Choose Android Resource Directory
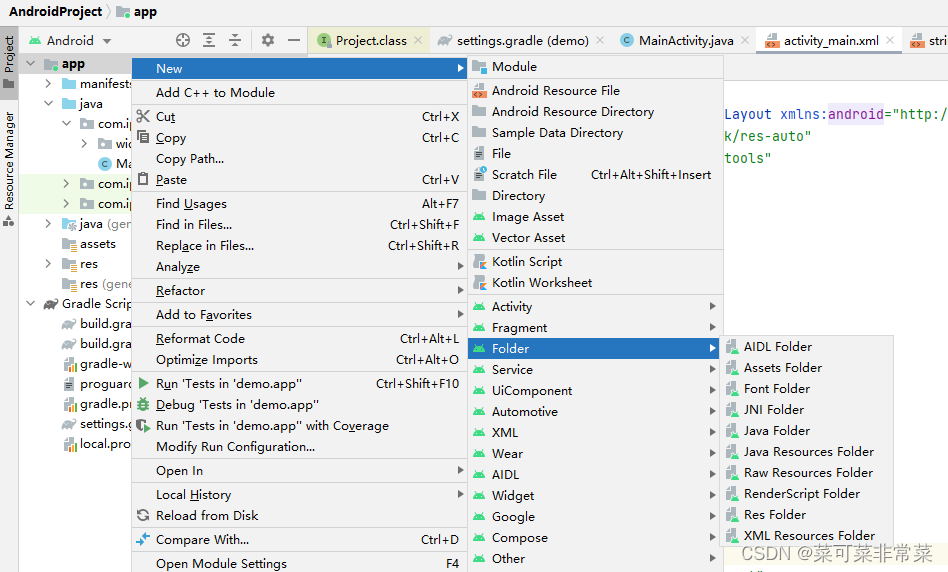The image size is (948, 572). click(x=596, y=112)
